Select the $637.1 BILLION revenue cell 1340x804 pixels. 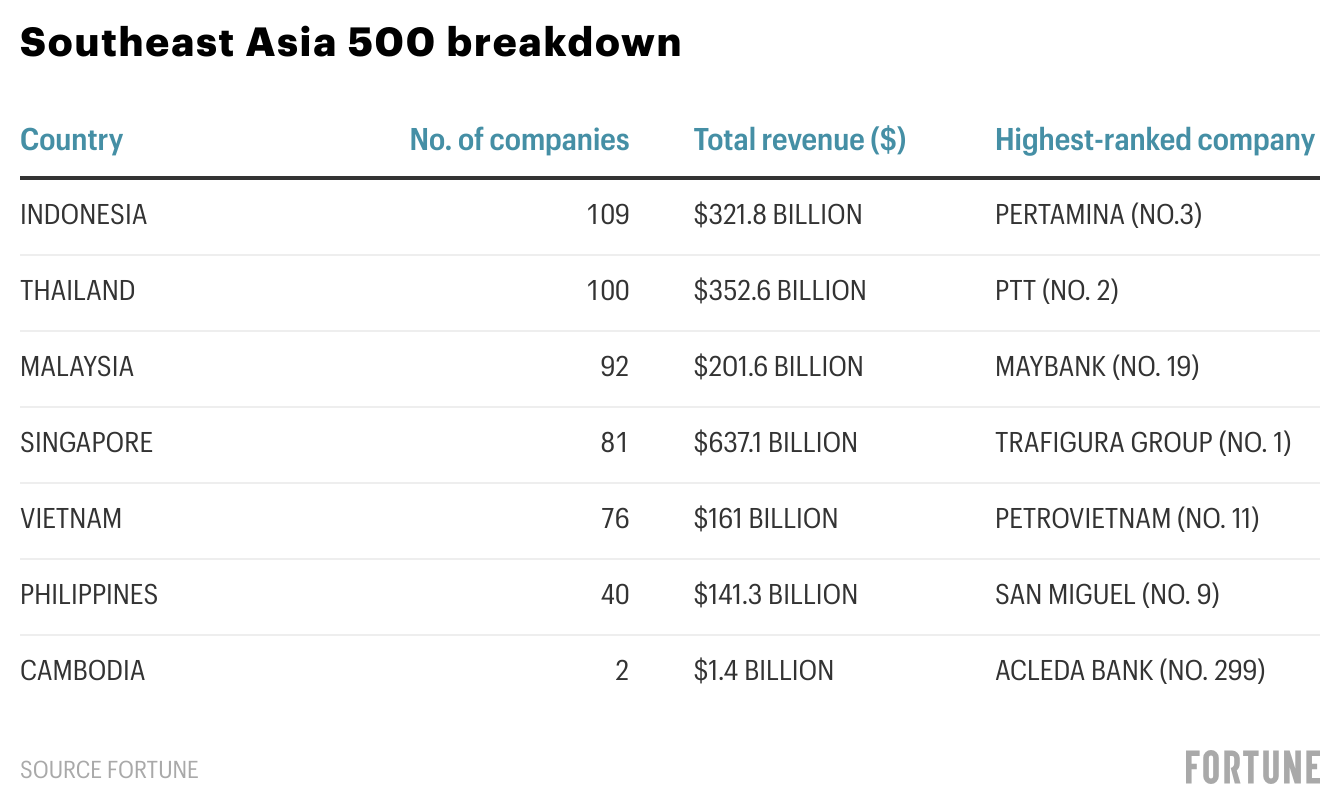pyautogui.click(x=775, y=443)
